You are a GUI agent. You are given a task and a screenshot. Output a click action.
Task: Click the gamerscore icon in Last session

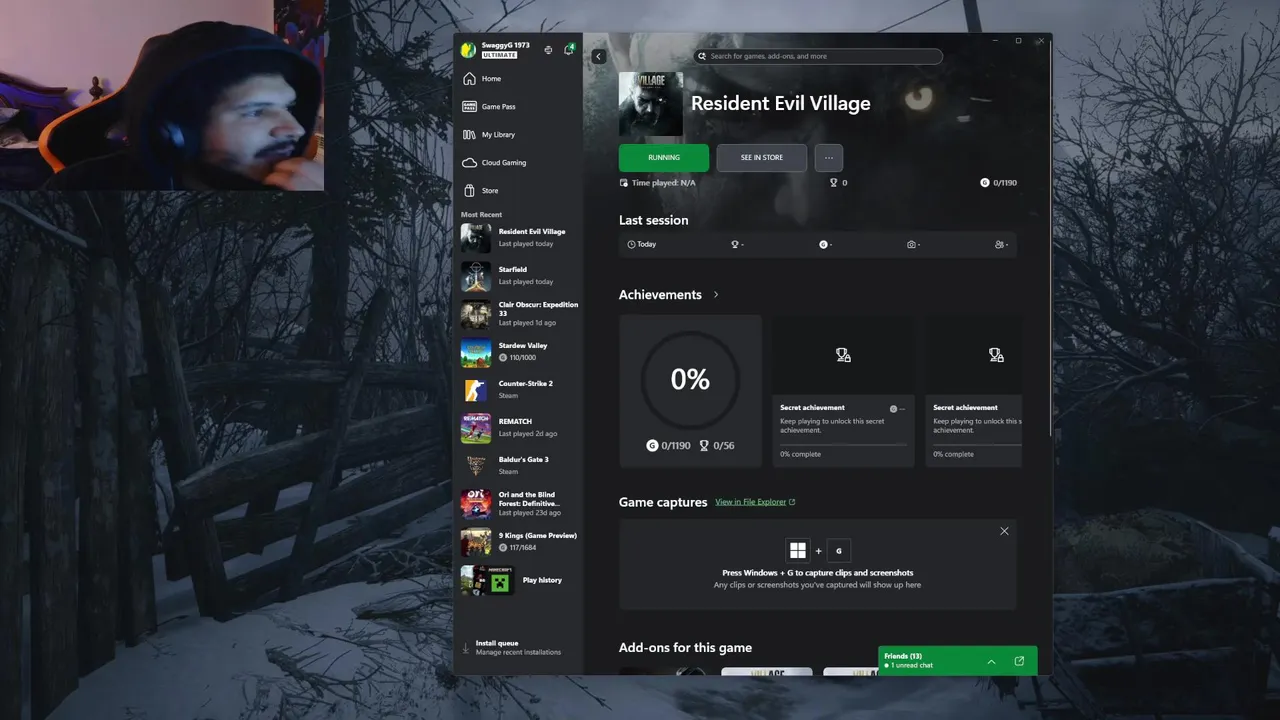(x=824, y=244)
